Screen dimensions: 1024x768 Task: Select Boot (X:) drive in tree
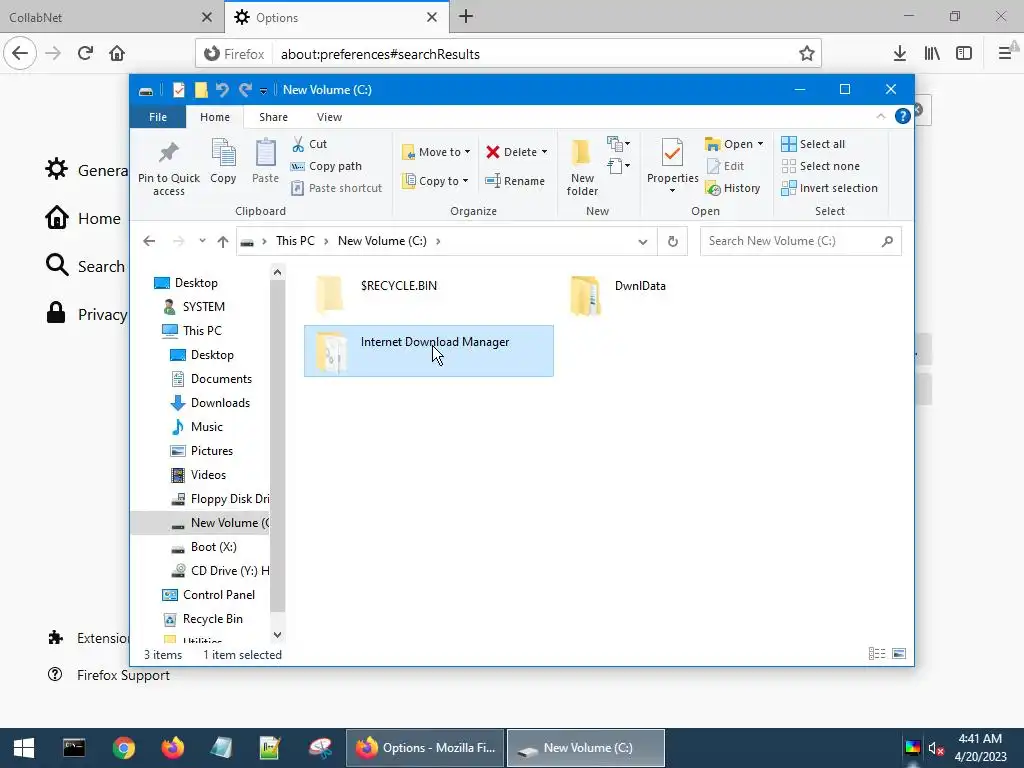tap(214, 547)
